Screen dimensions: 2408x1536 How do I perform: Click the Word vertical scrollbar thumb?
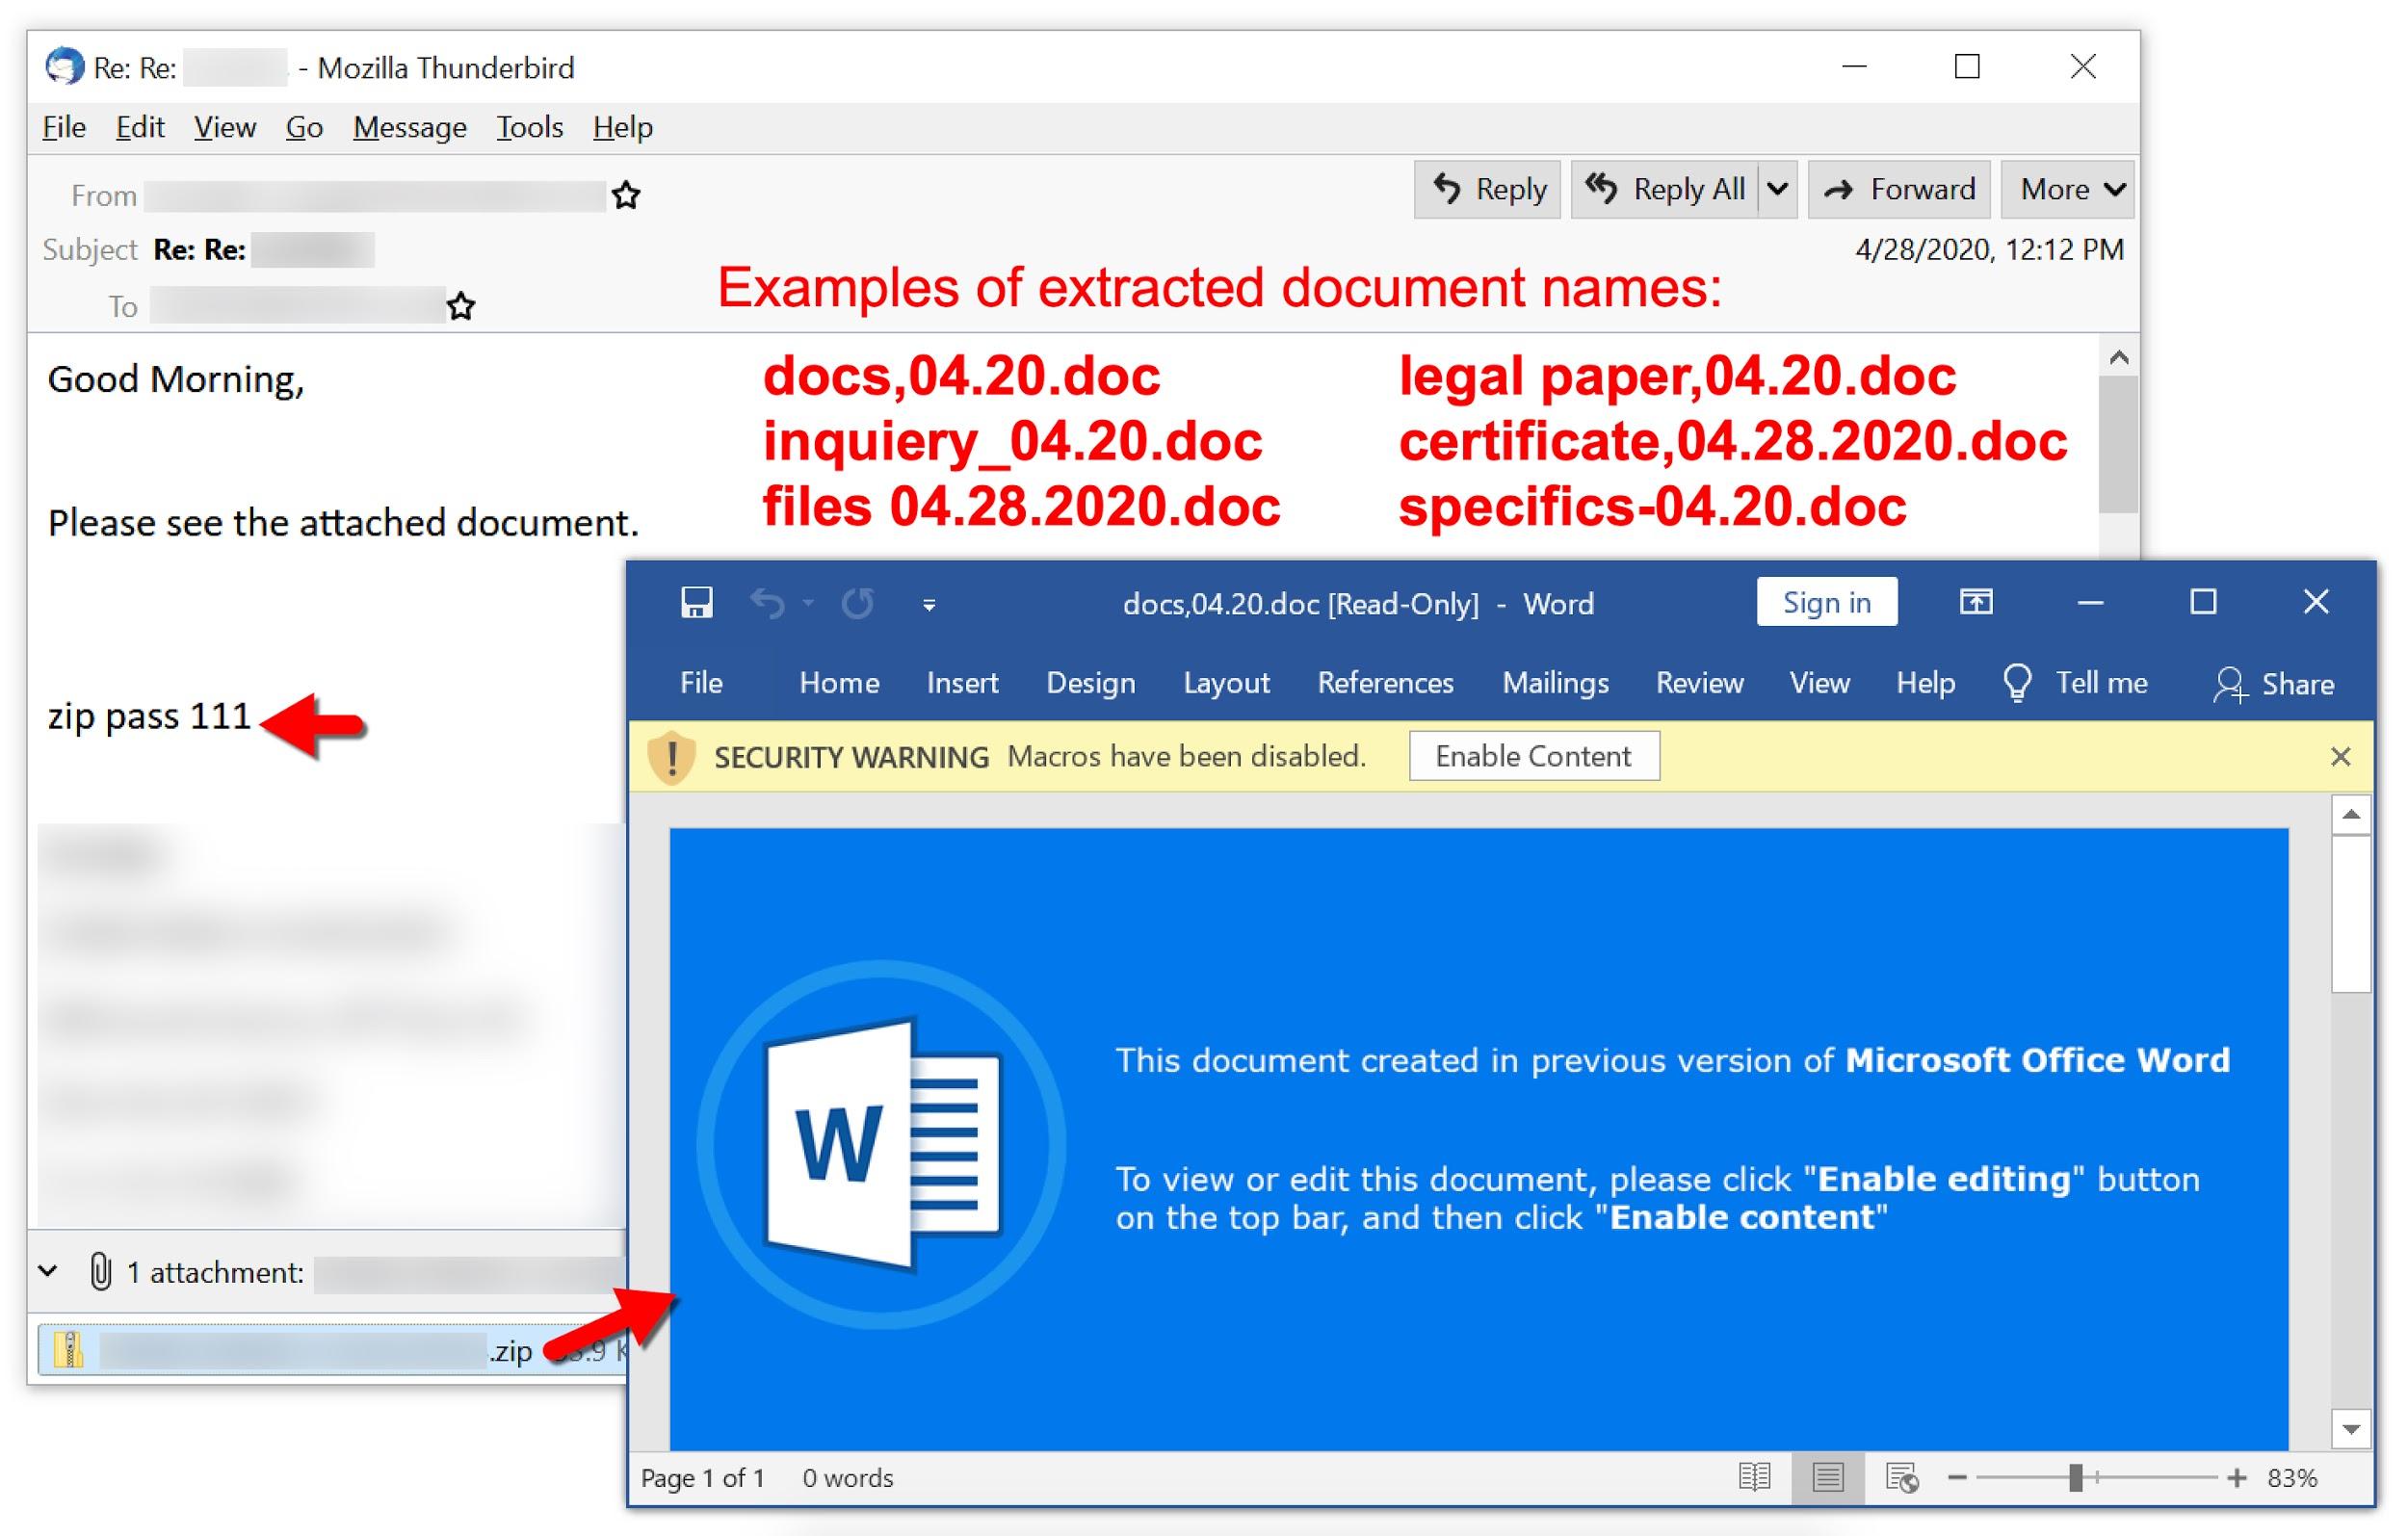tap(2350, 914)
